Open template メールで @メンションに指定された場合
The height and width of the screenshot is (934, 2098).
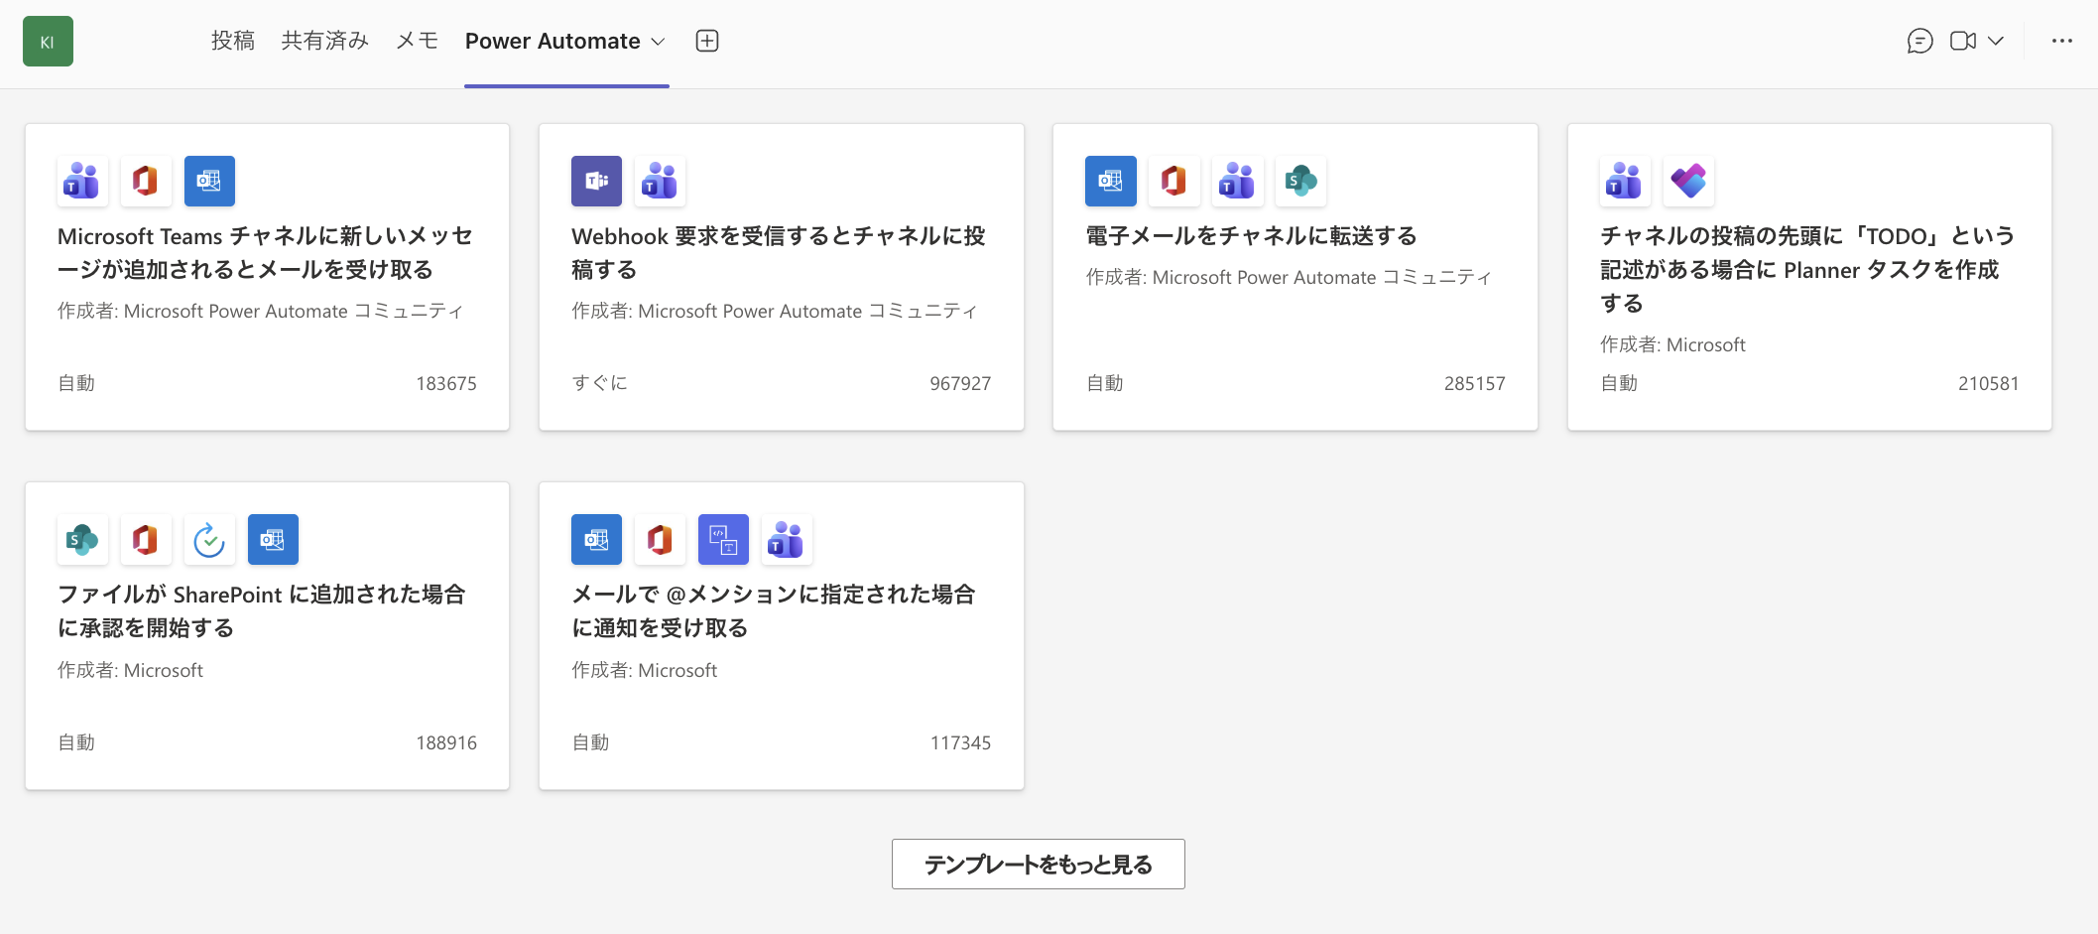tap(774, 611)
